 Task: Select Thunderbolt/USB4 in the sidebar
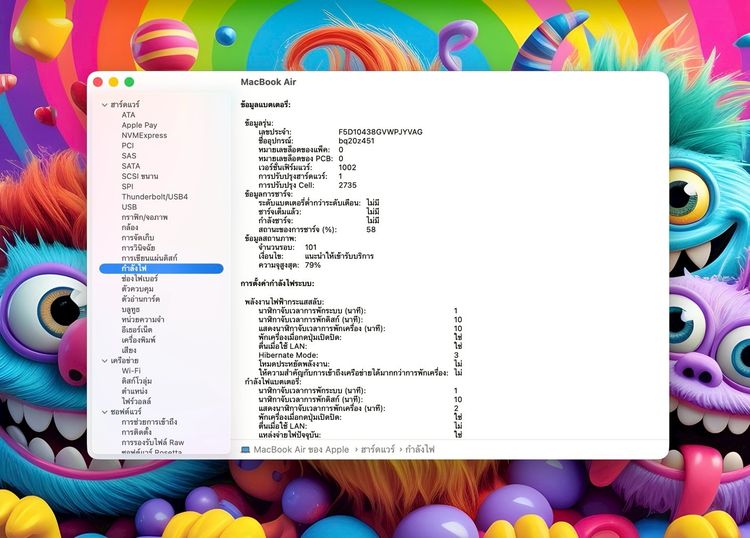154,196
